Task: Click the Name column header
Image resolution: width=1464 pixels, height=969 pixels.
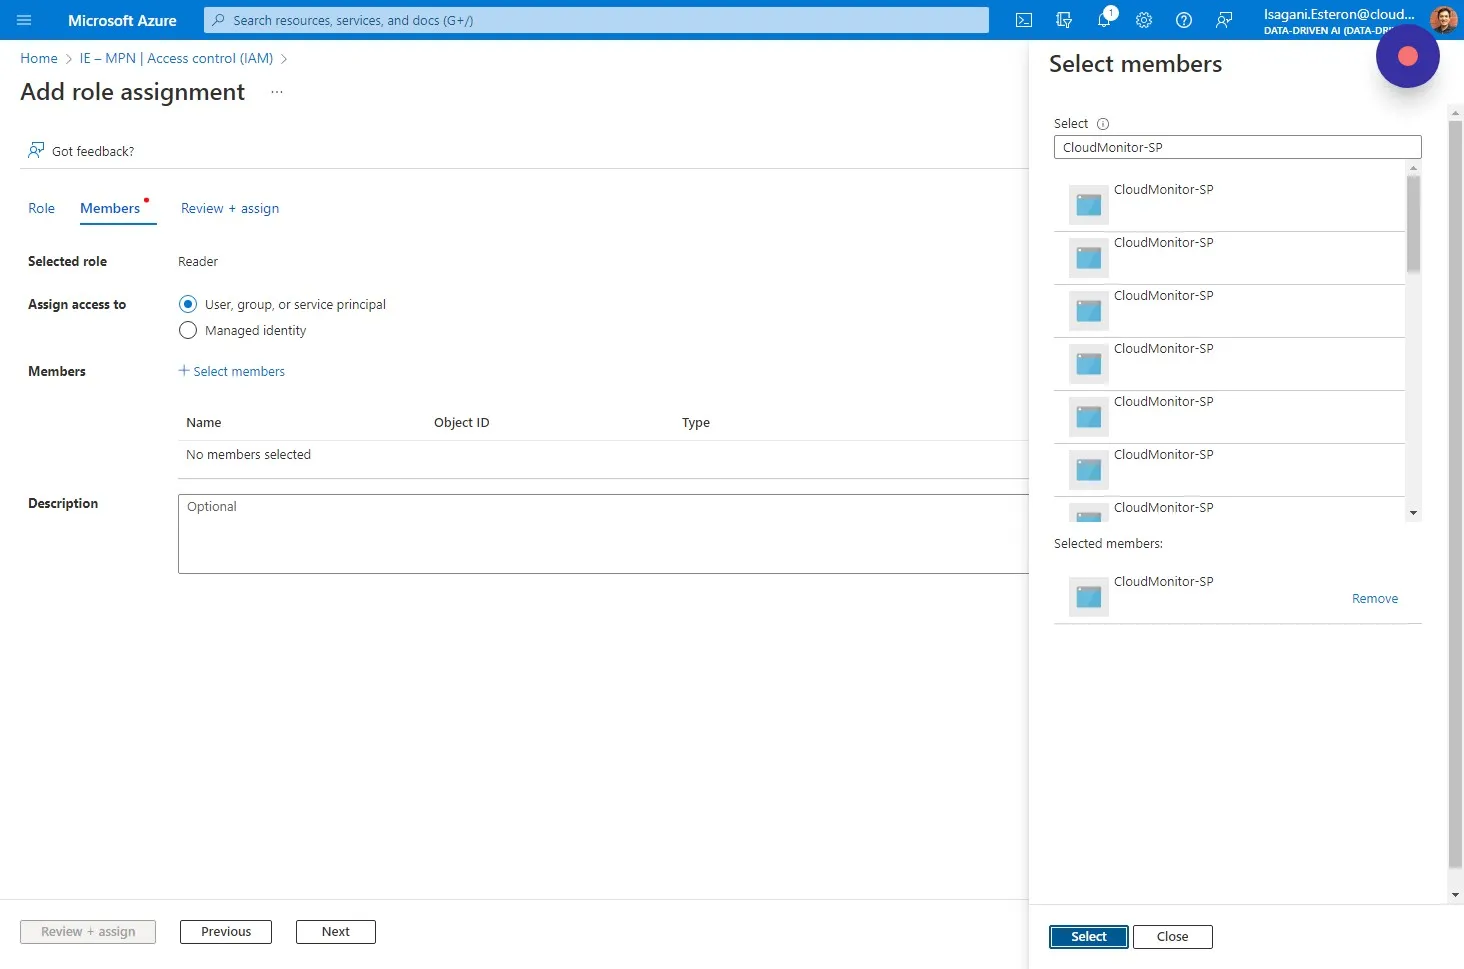Action: pos(204,423)
